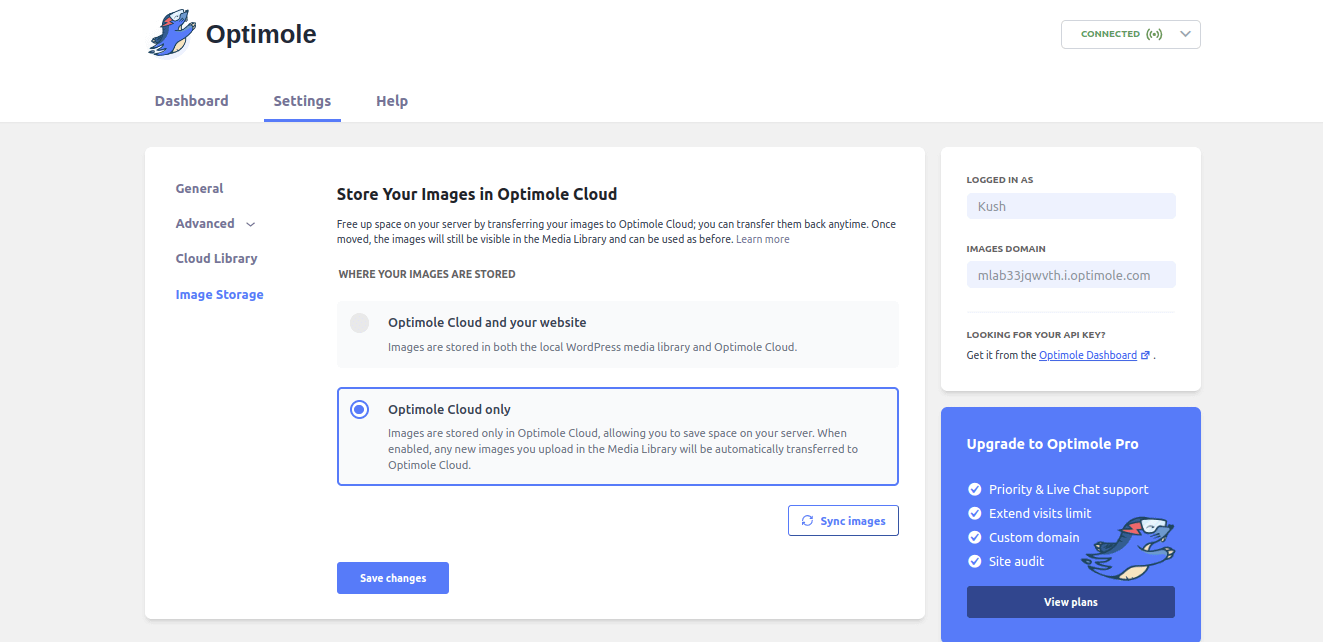Viewport: 1323px width, 642px height.
Task: Go to General settings section
Action: coord(199,188)
